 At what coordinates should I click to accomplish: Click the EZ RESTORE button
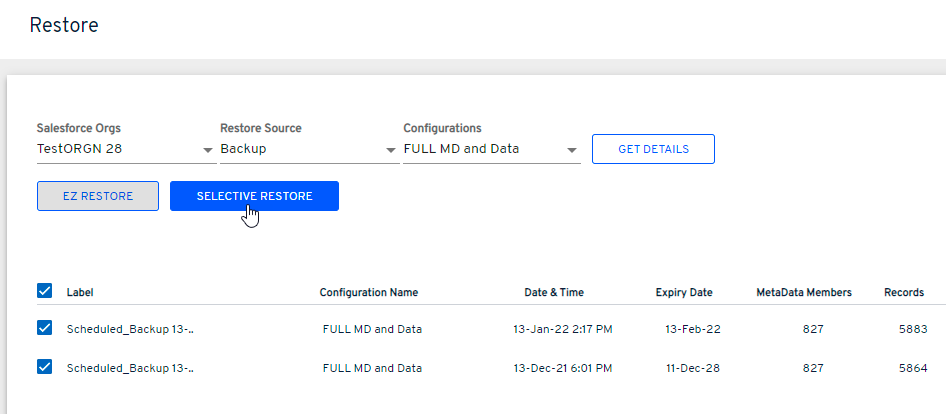pyautogui.click(x=98, y=196)
